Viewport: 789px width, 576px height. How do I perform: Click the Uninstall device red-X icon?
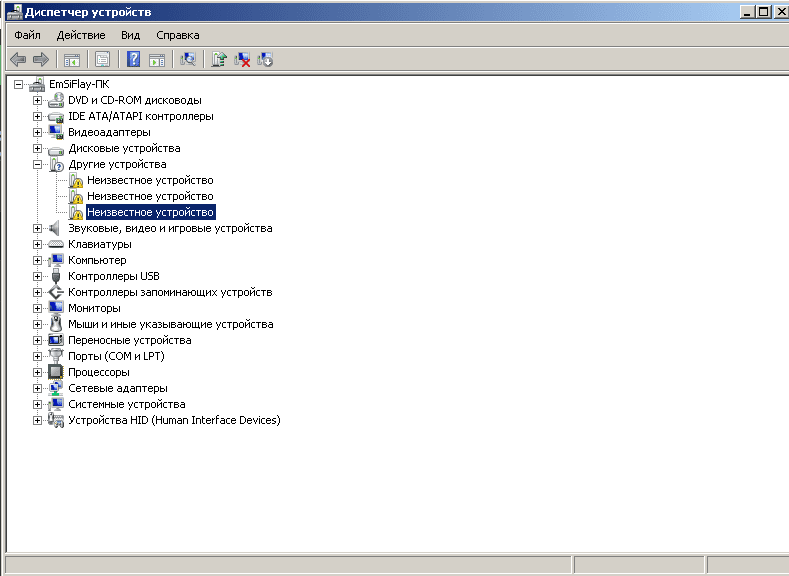pyautogui.click(x=242, y=60)
